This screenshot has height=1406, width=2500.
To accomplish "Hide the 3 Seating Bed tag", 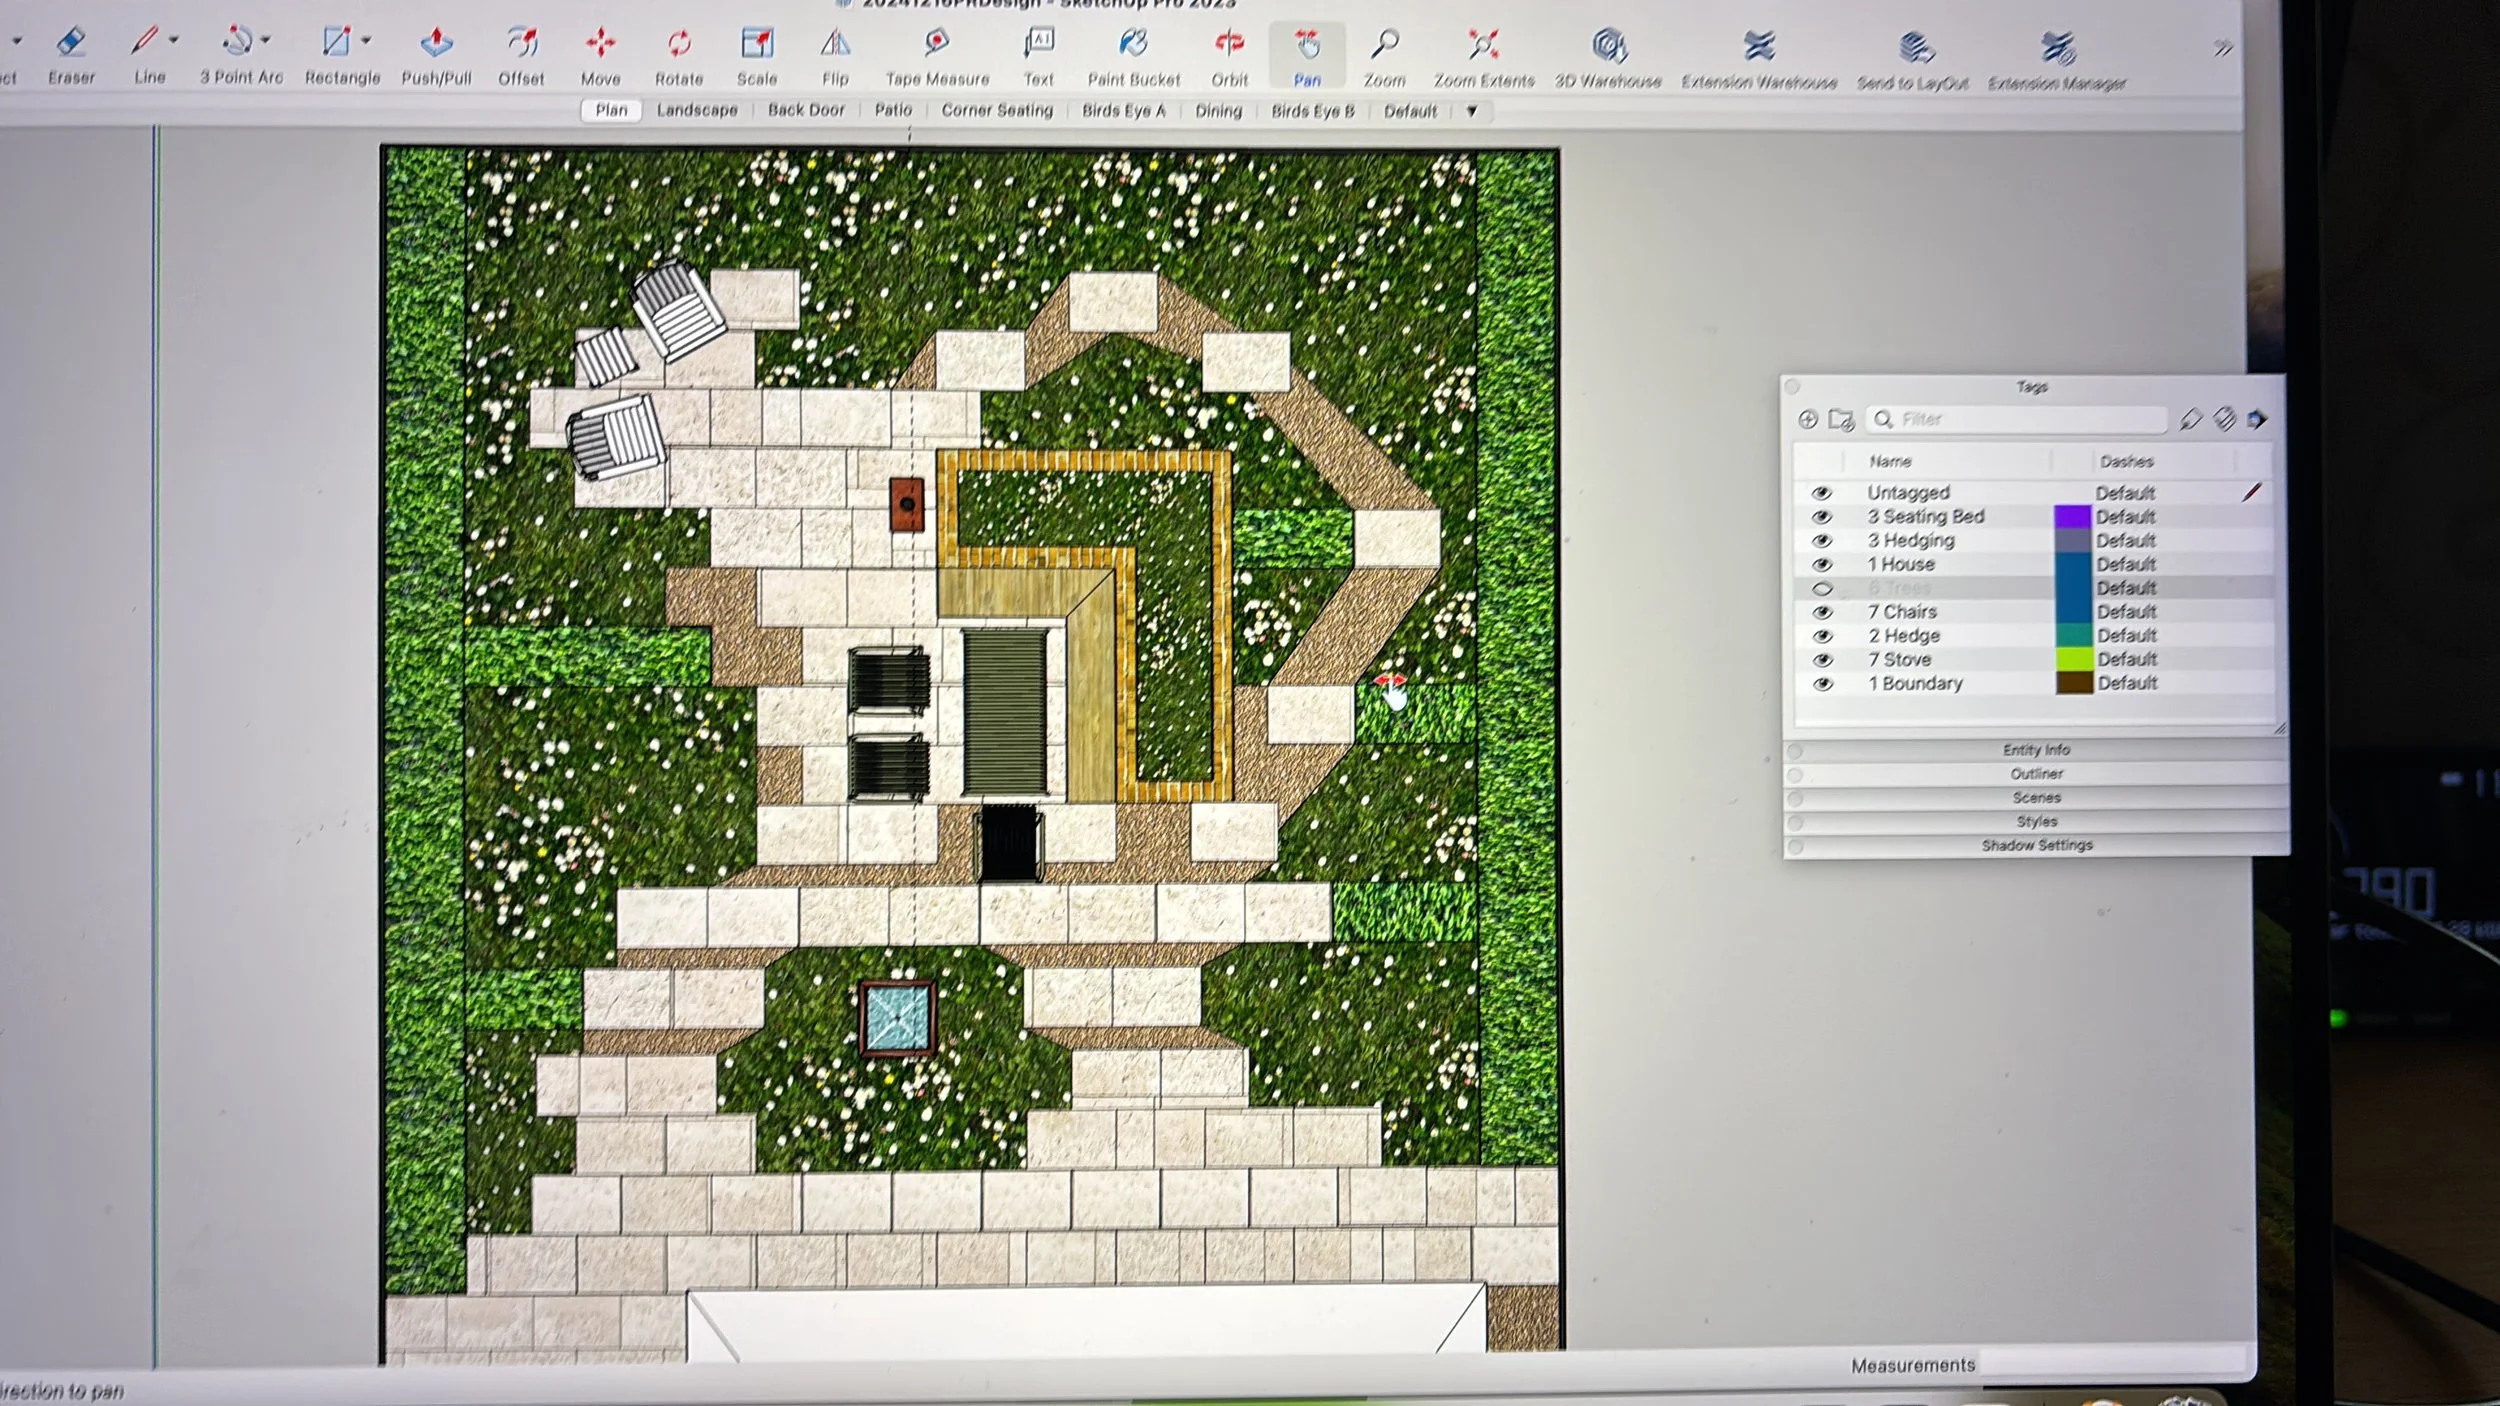I will pos(1821,517).
